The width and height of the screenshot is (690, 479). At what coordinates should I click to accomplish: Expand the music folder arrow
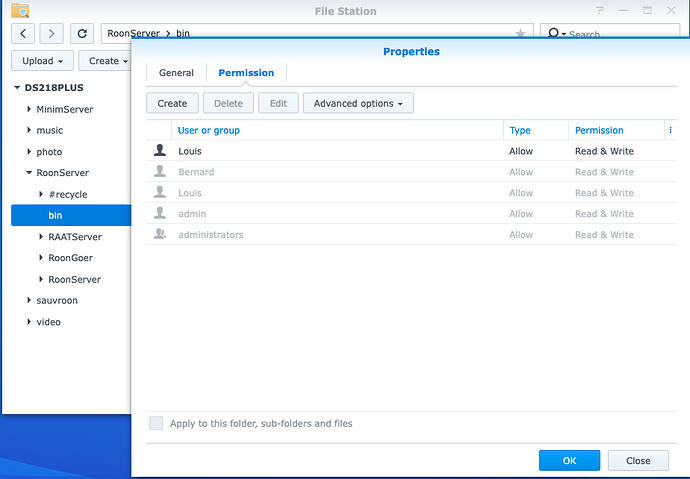point(29,130)
